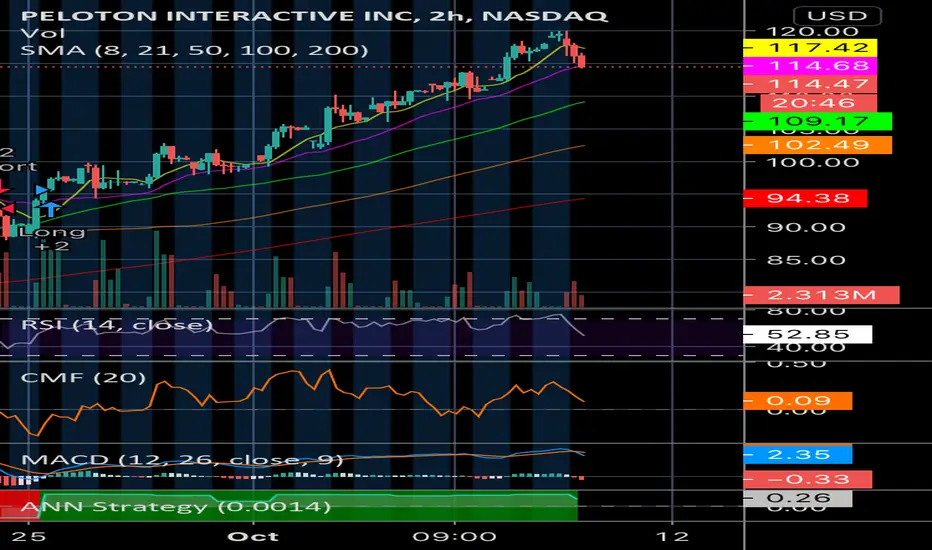932x550 pixels.
Task: Select the orange 102.49 SMA price label
Action: (x=817, y=145)
